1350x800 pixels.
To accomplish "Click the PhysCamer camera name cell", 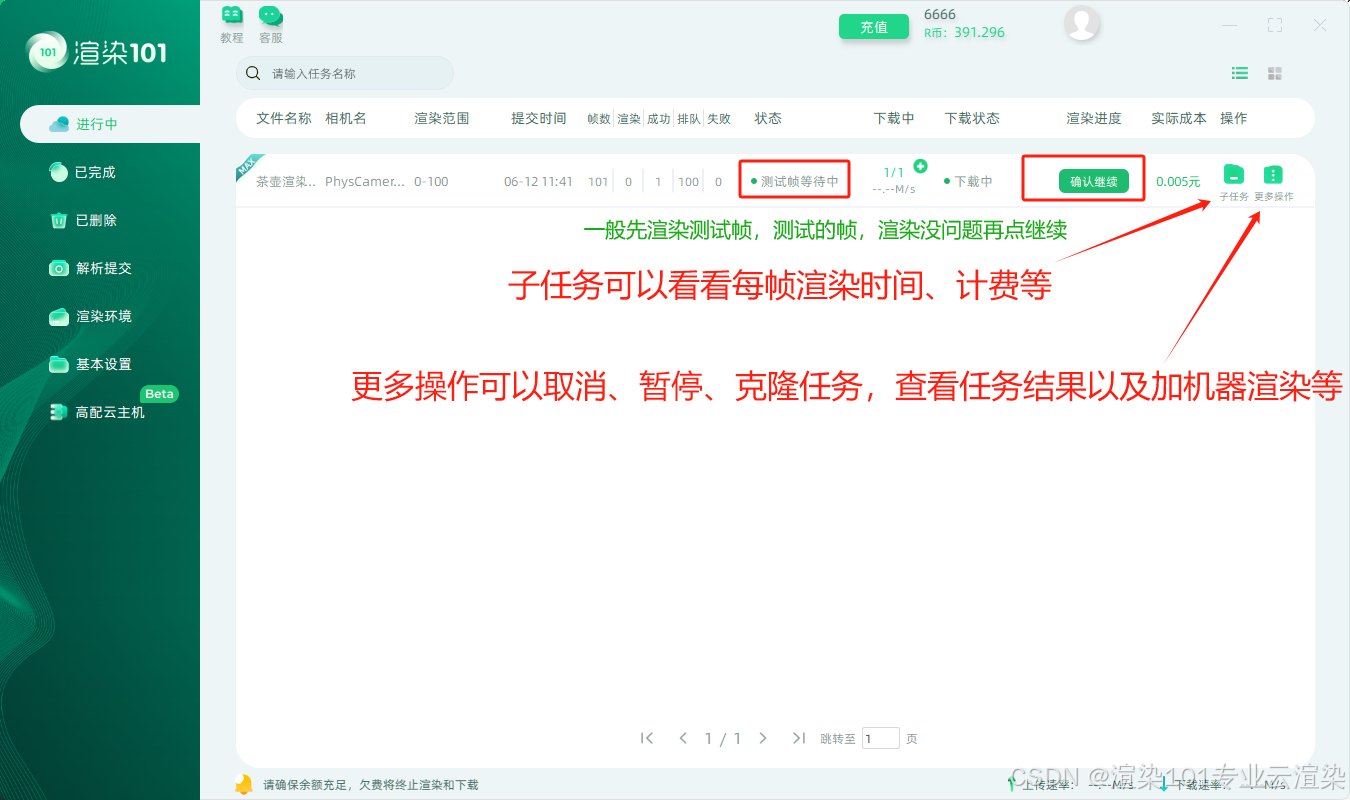I will click(365, 182).
